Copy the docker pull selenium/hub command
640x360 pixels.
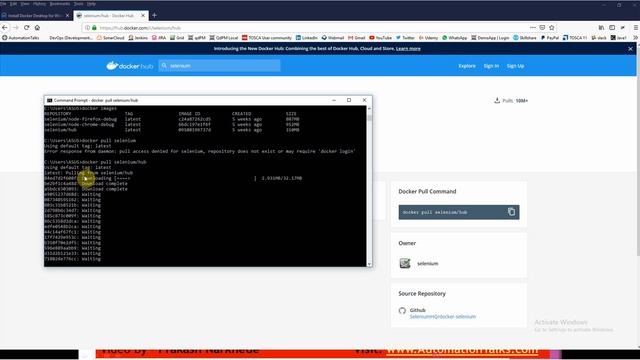(511, 212)
